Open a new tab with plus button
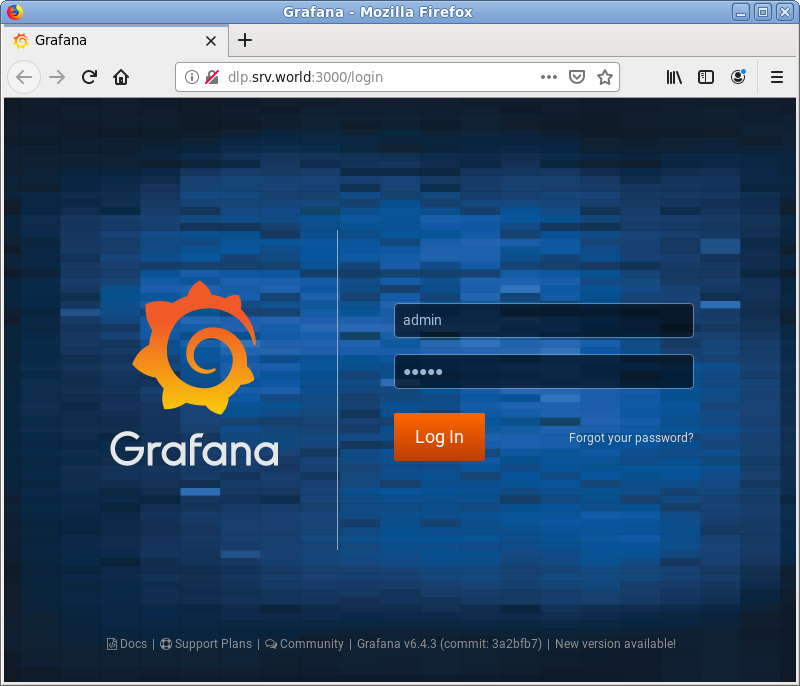This screenshot has width=800, height=686. coord(245,40)
